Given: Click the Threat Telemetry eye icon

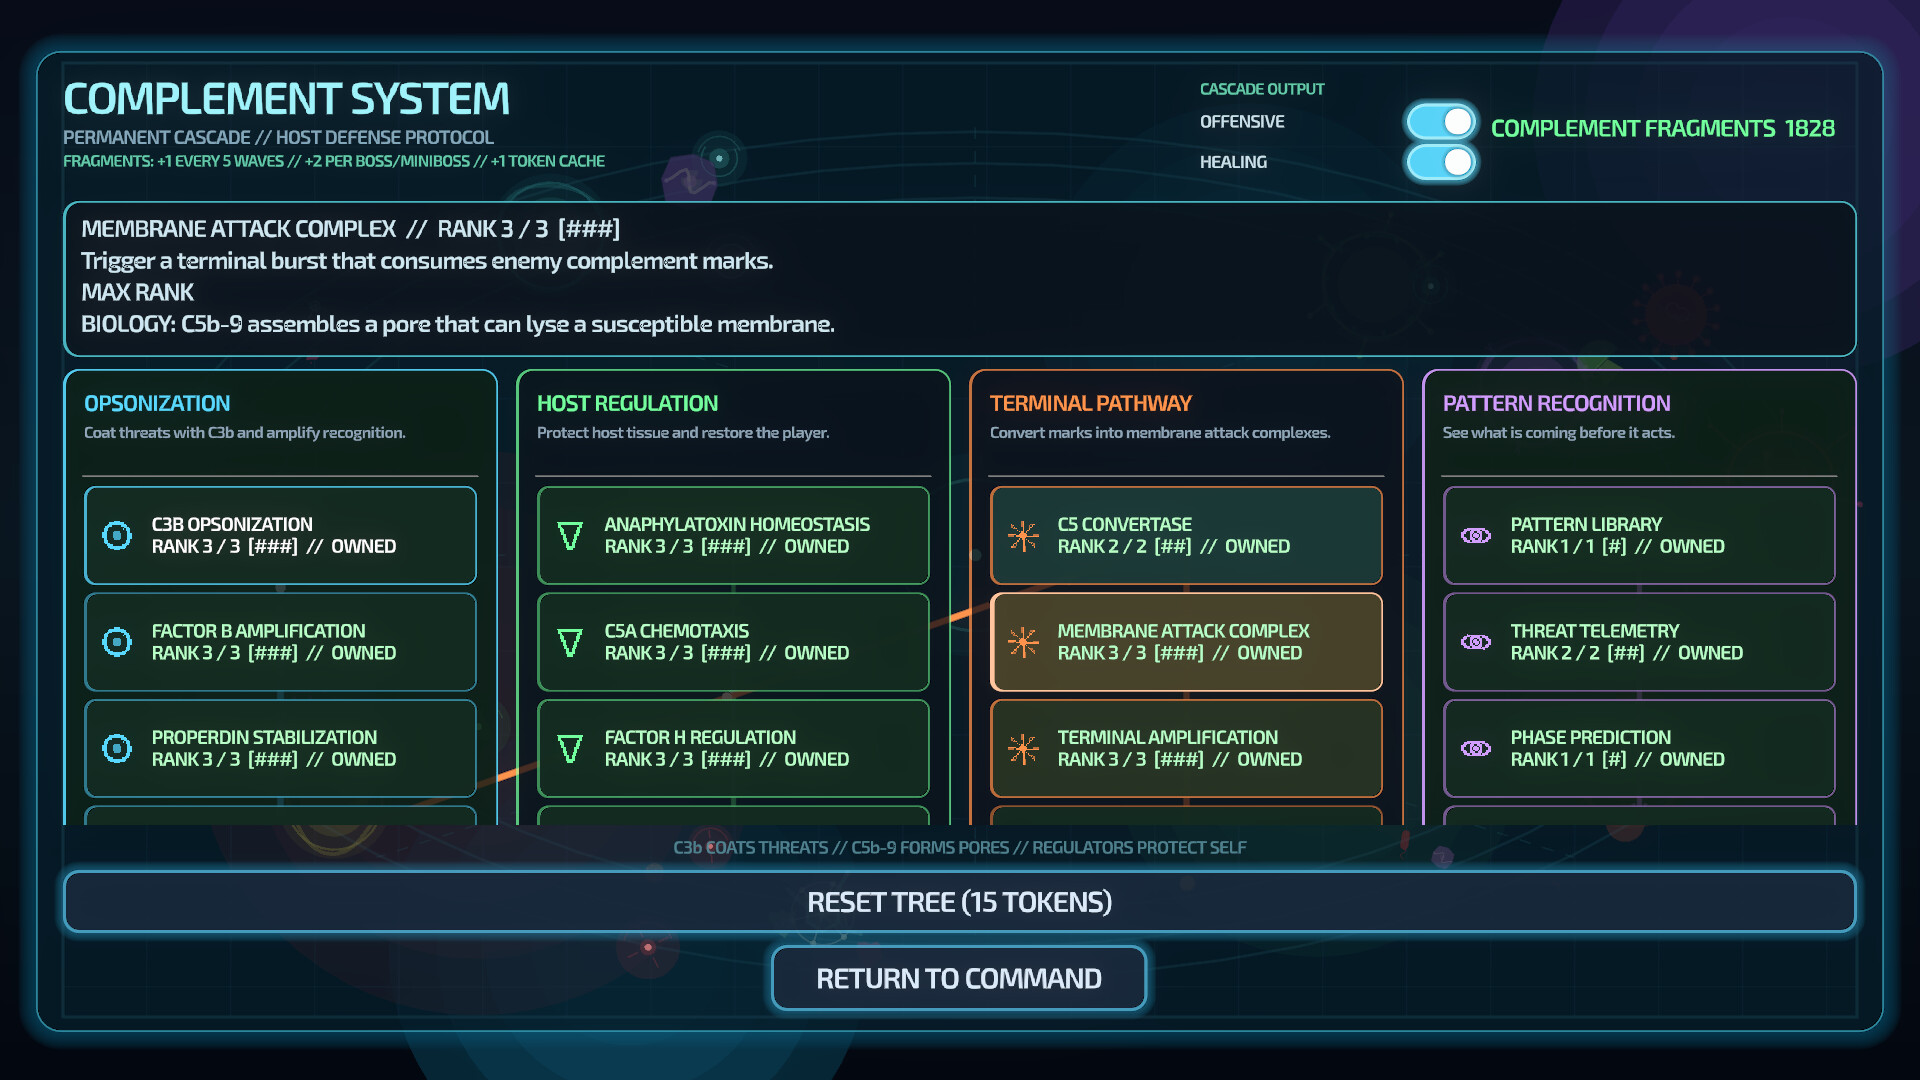Looking at the screenshot, I should point(1476,642).
